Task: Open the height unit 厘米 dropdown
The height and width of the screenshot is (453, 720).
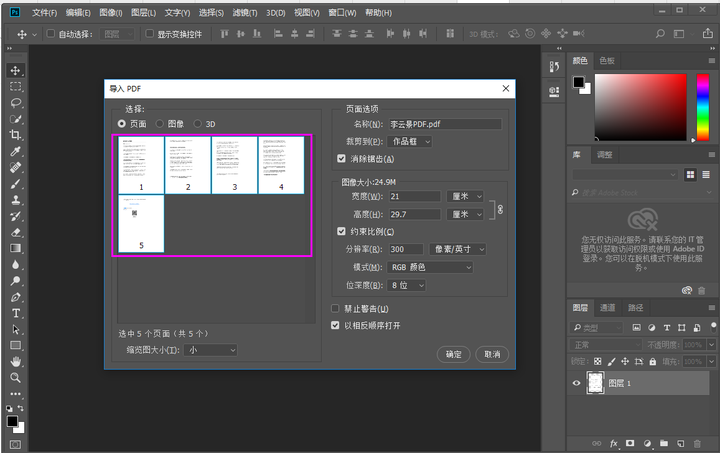Action: [465, 214]
